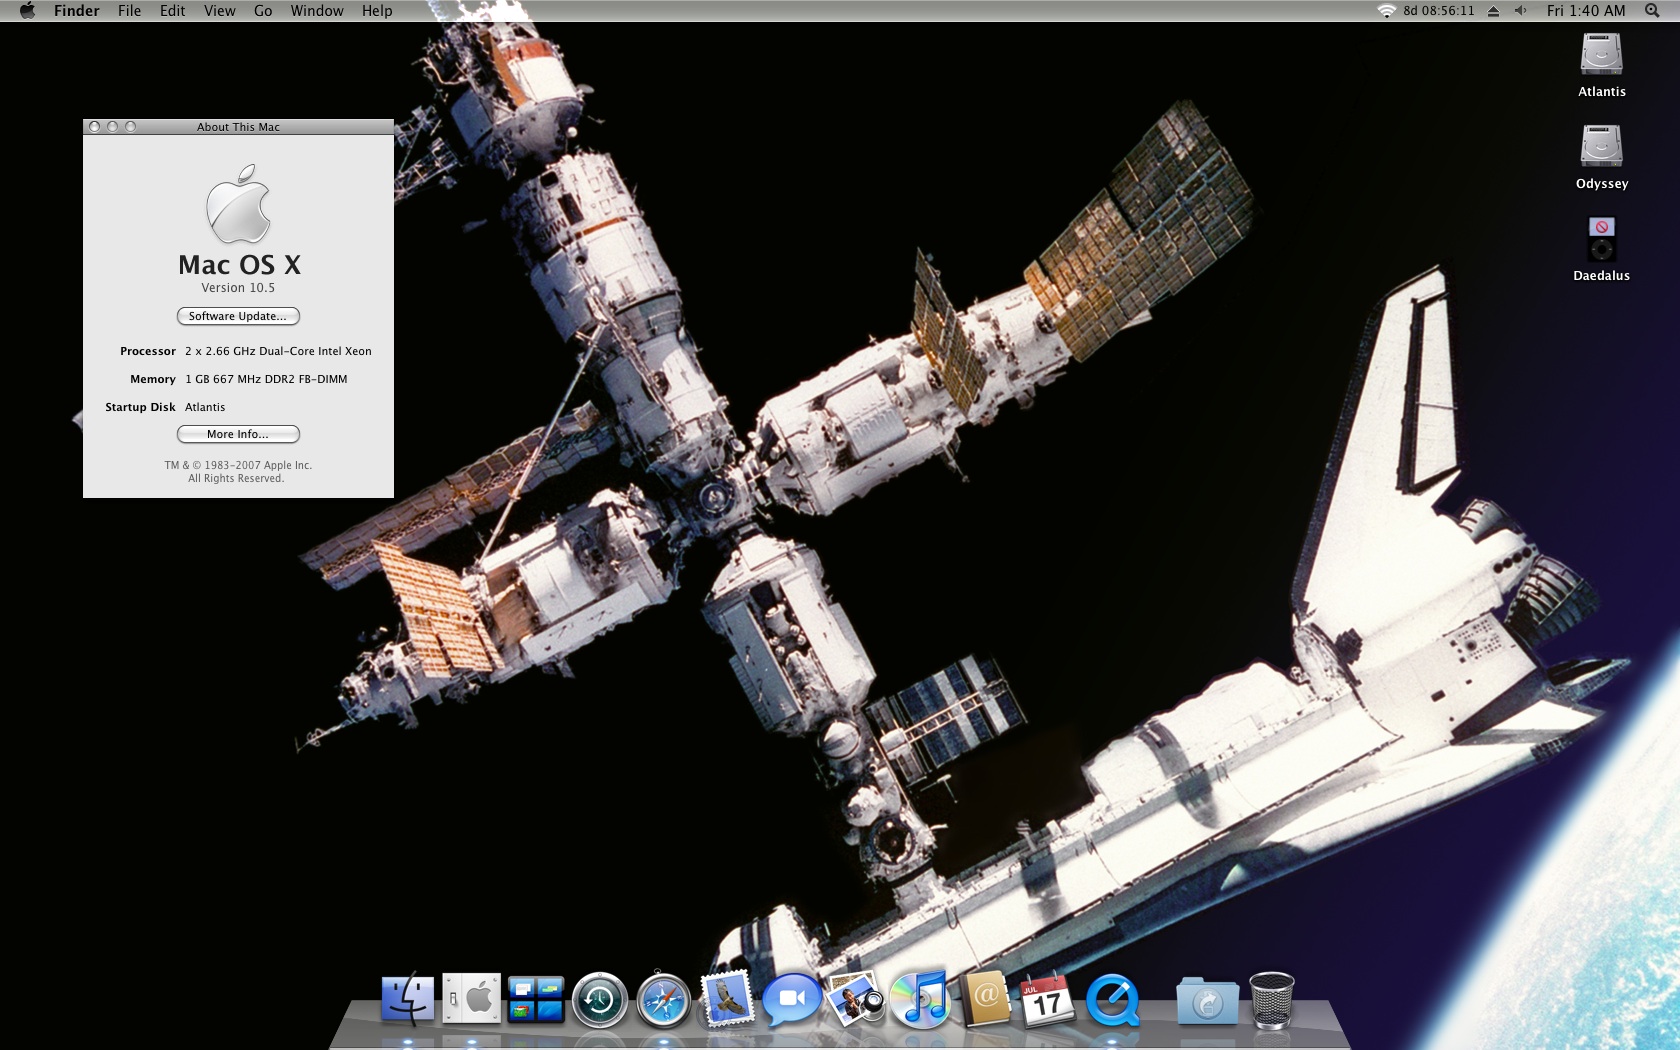This screenshot has width=1680, height=1050.
Task: Open iCal from the Dock
Action: click(1047, 999)
